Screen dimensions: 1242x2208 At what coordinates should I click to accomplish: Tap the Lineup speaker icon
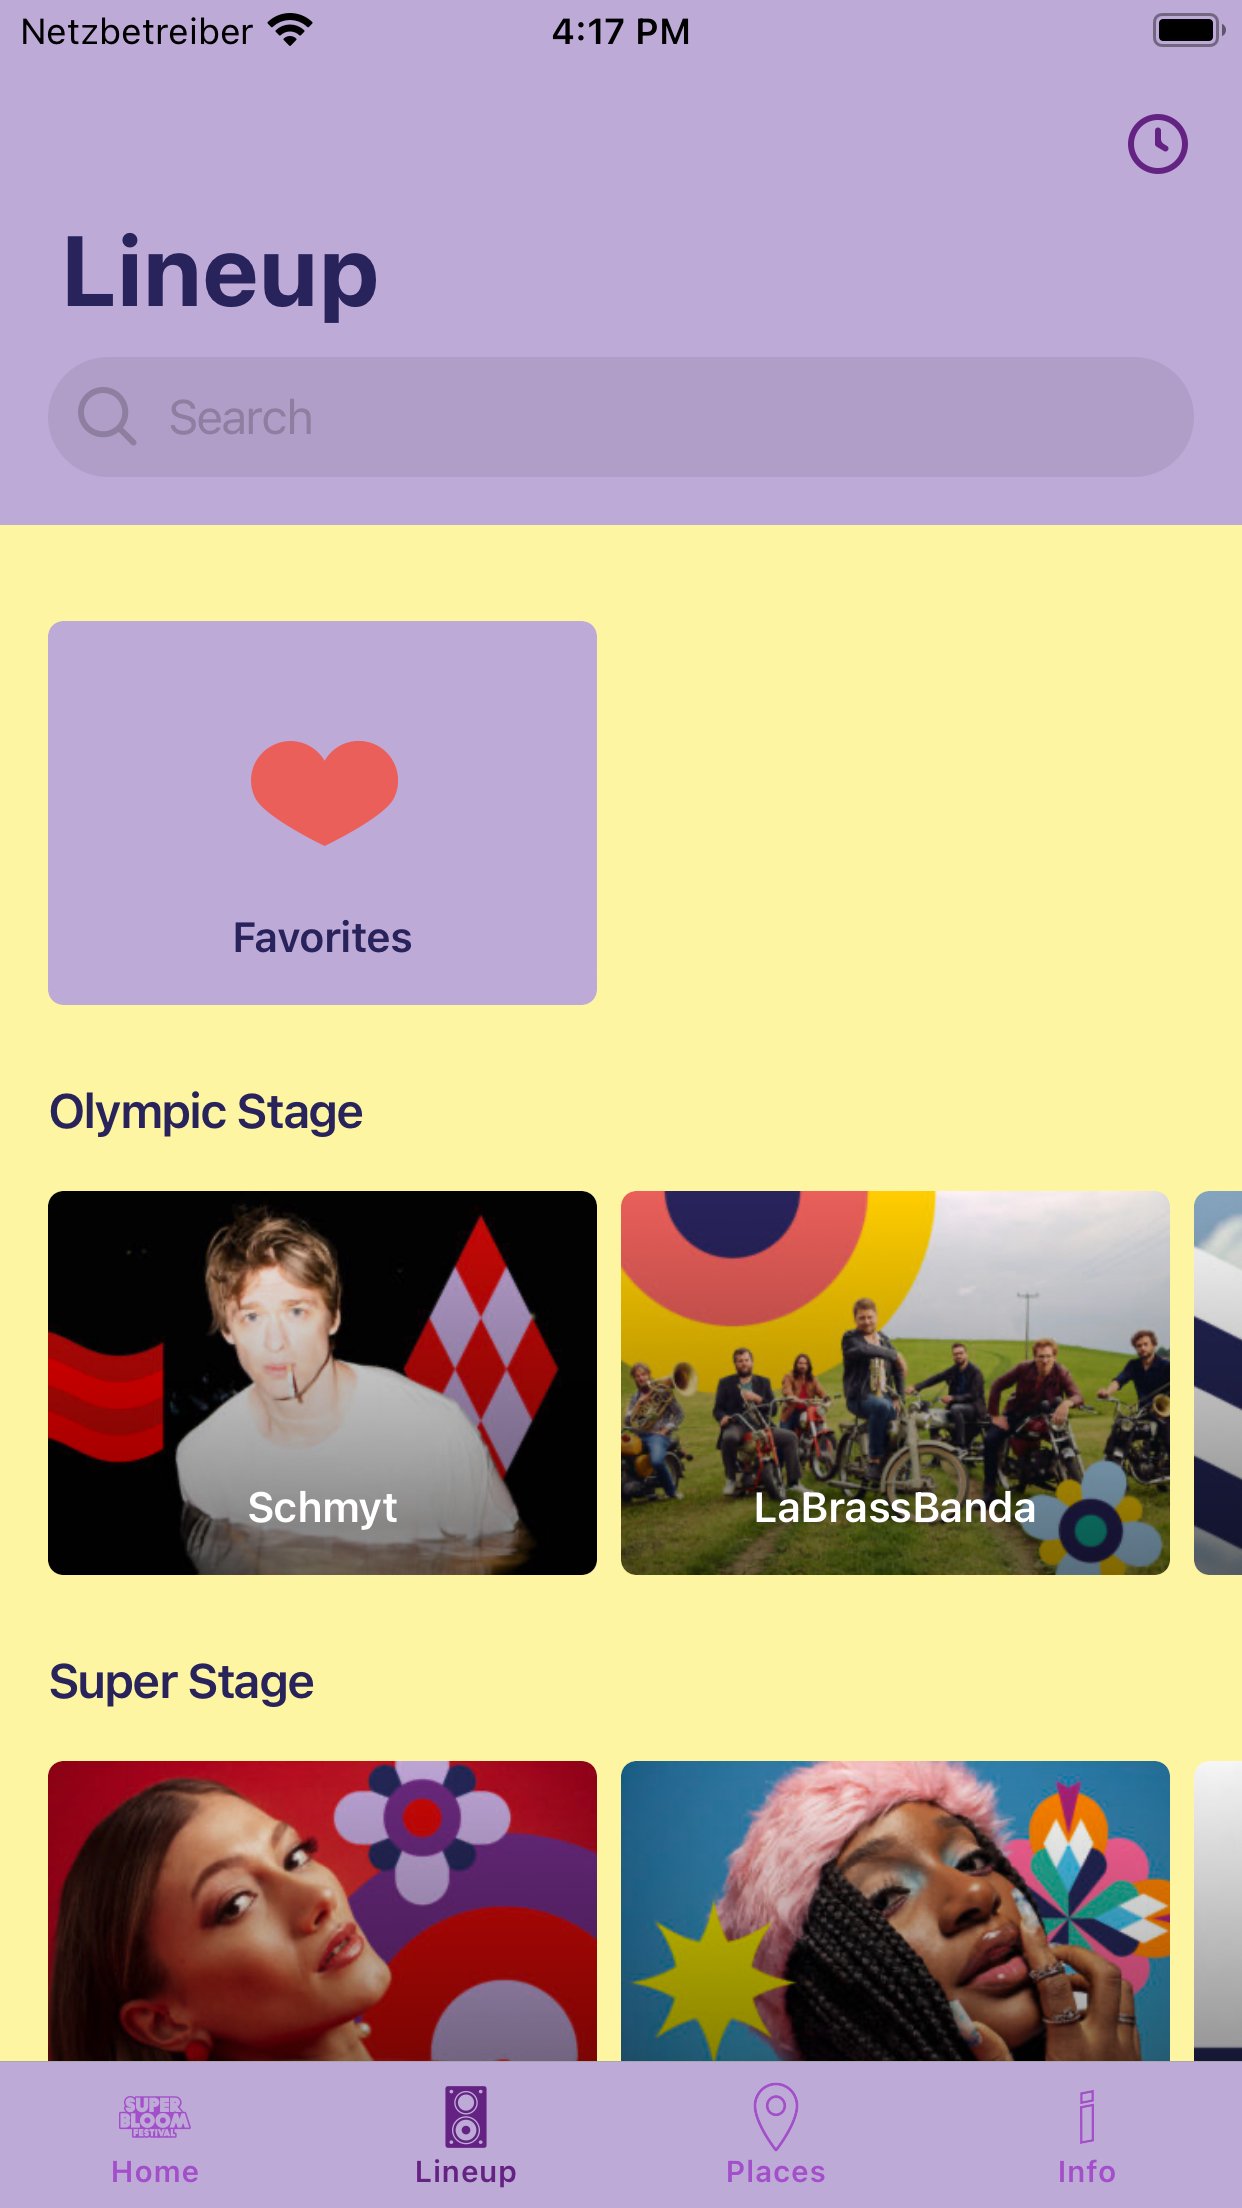(x=465, y=2116)
